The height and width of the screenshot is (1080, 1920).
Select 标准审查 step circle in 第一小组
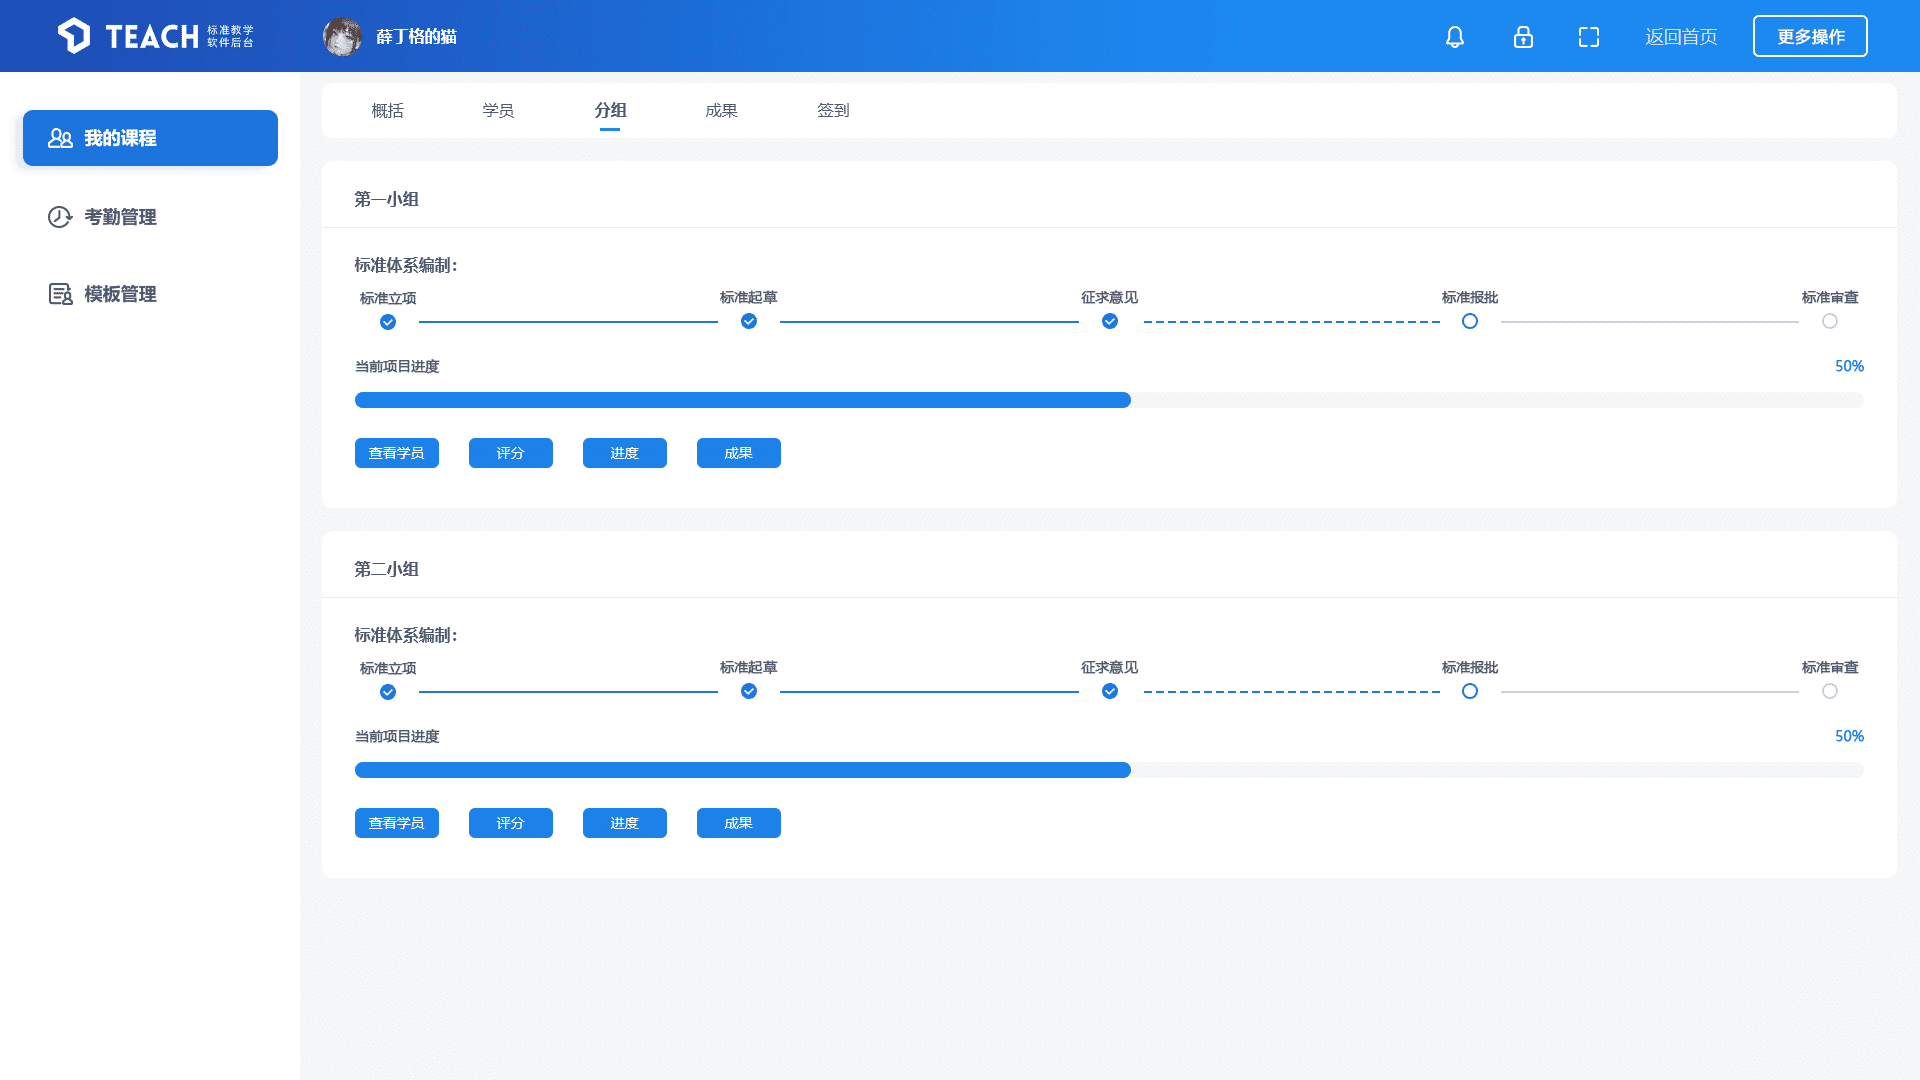[x=1830, y=321]
